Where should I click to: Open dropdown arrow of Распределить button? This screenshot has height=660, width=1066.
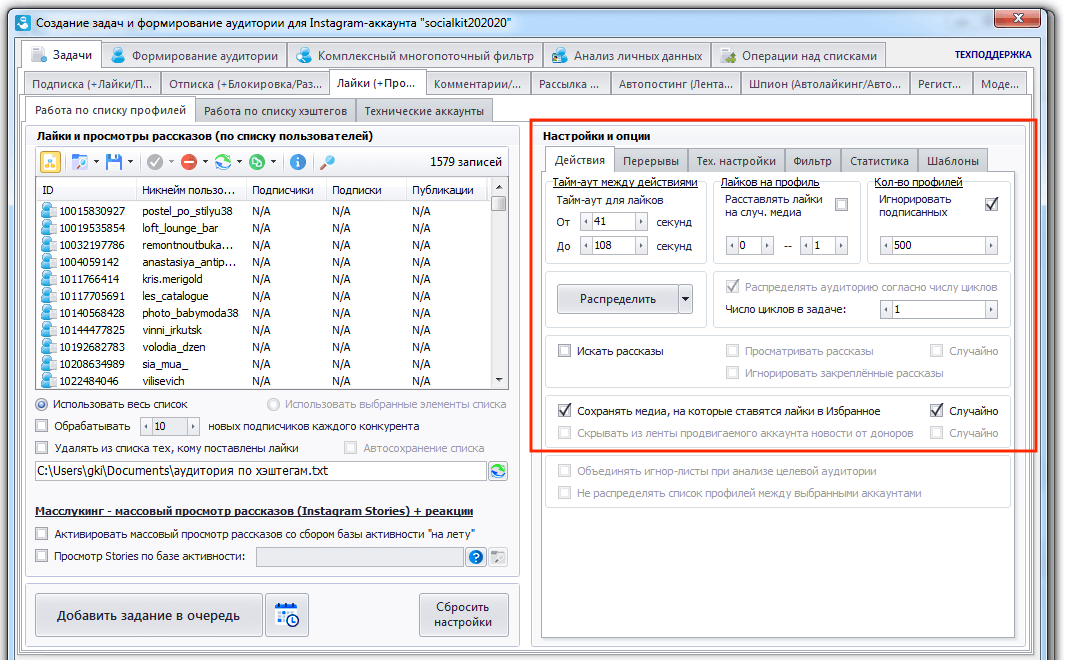[685, 299]
